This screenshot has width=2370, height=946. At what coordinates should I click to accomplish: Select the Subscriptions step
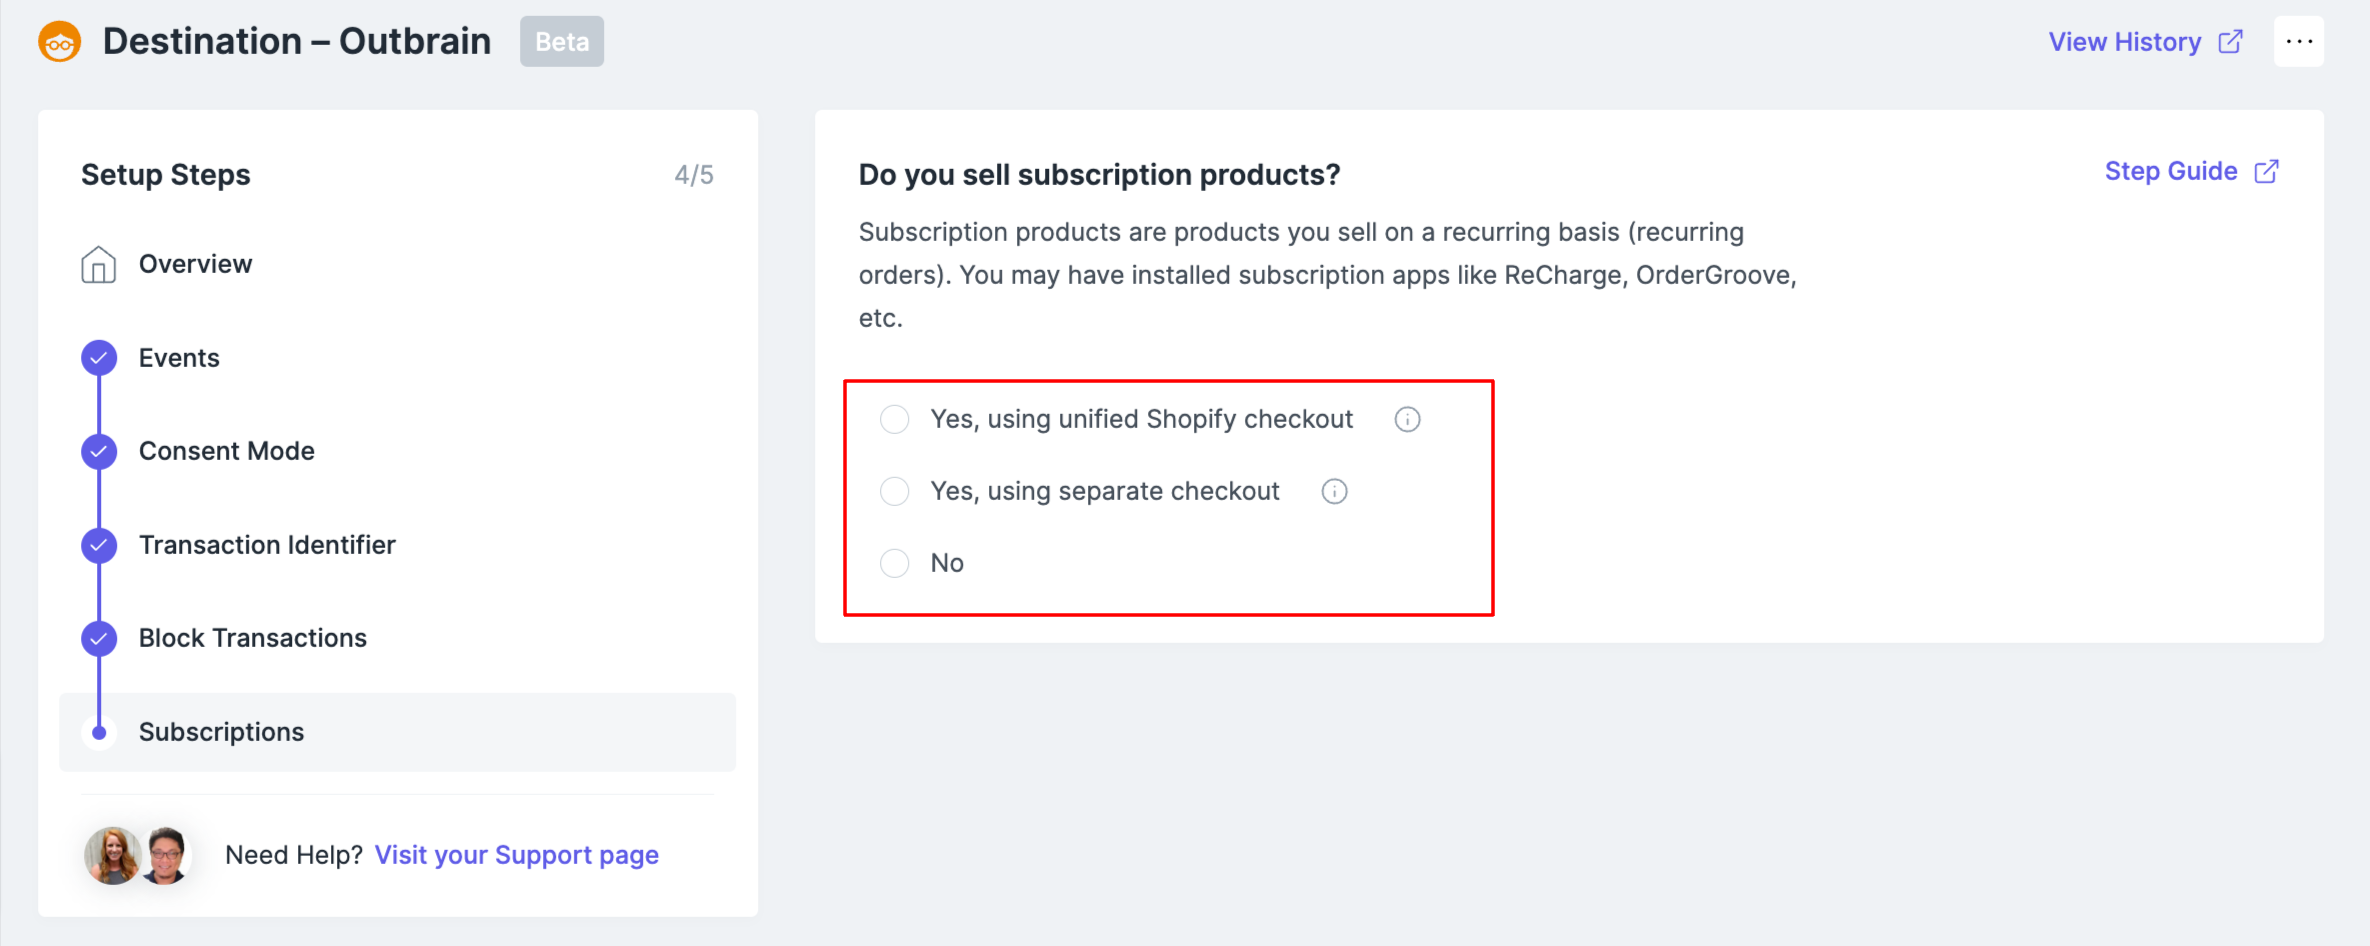coord(221,732)
